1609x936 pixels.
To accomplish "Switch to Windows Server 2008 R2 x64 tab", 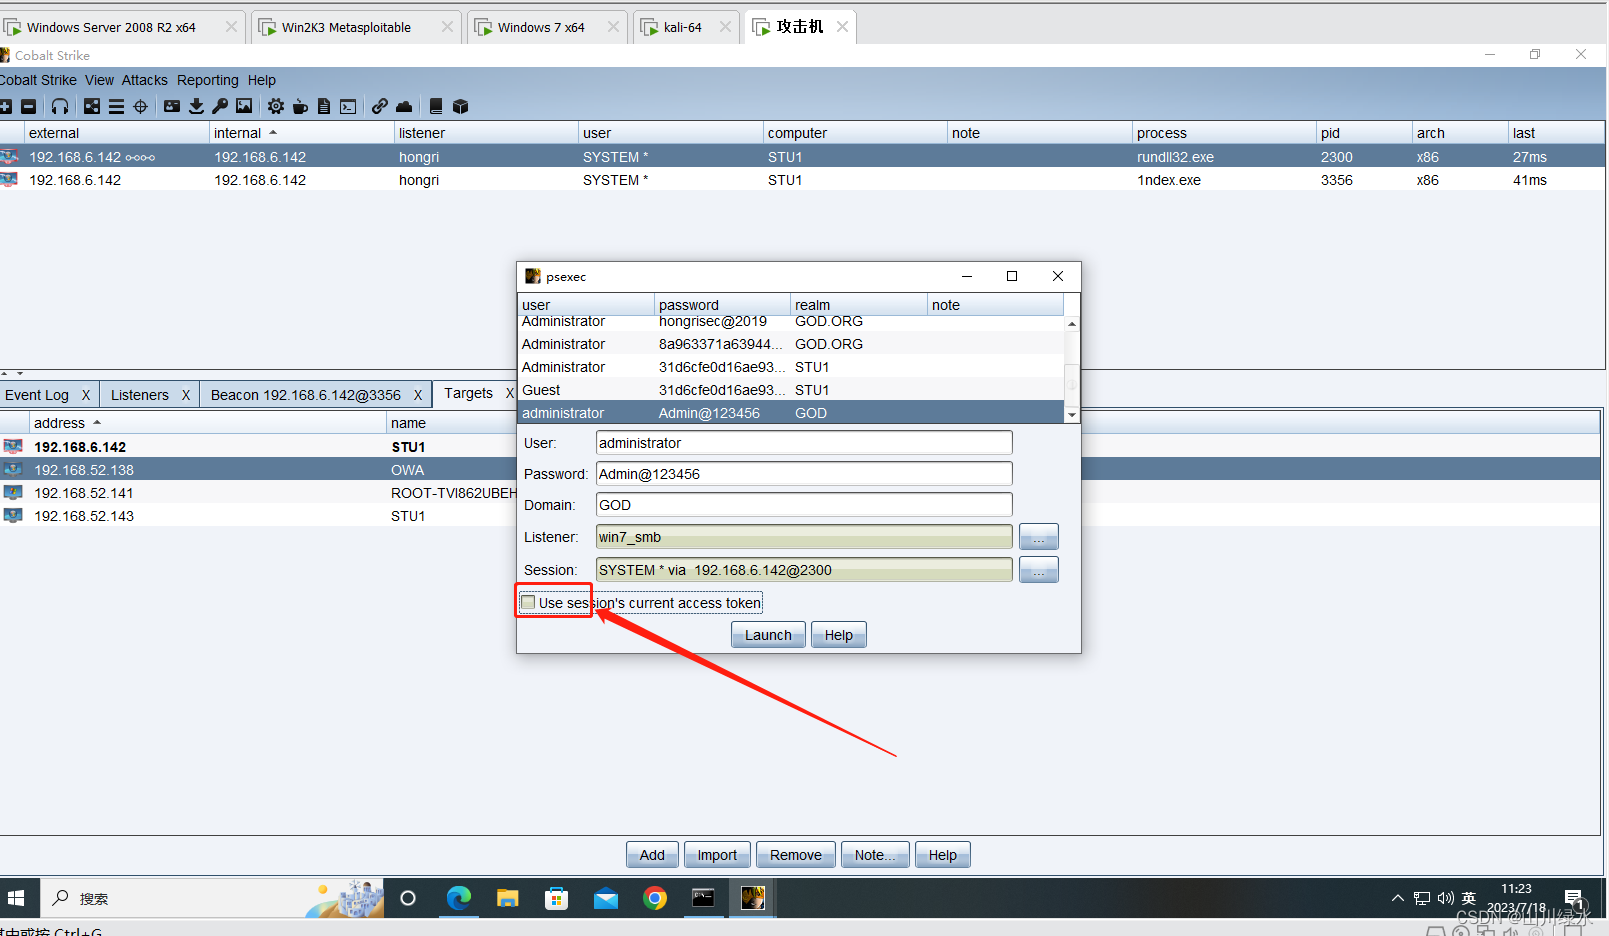I will [x=111, y=27].
